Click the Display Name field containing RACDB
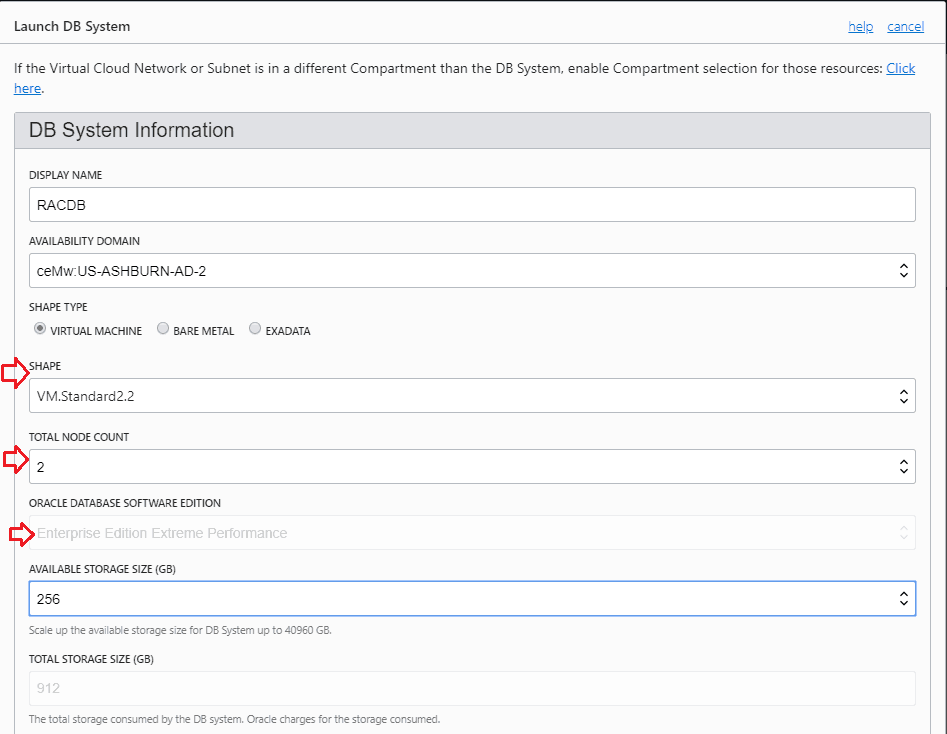 (472, 204)
